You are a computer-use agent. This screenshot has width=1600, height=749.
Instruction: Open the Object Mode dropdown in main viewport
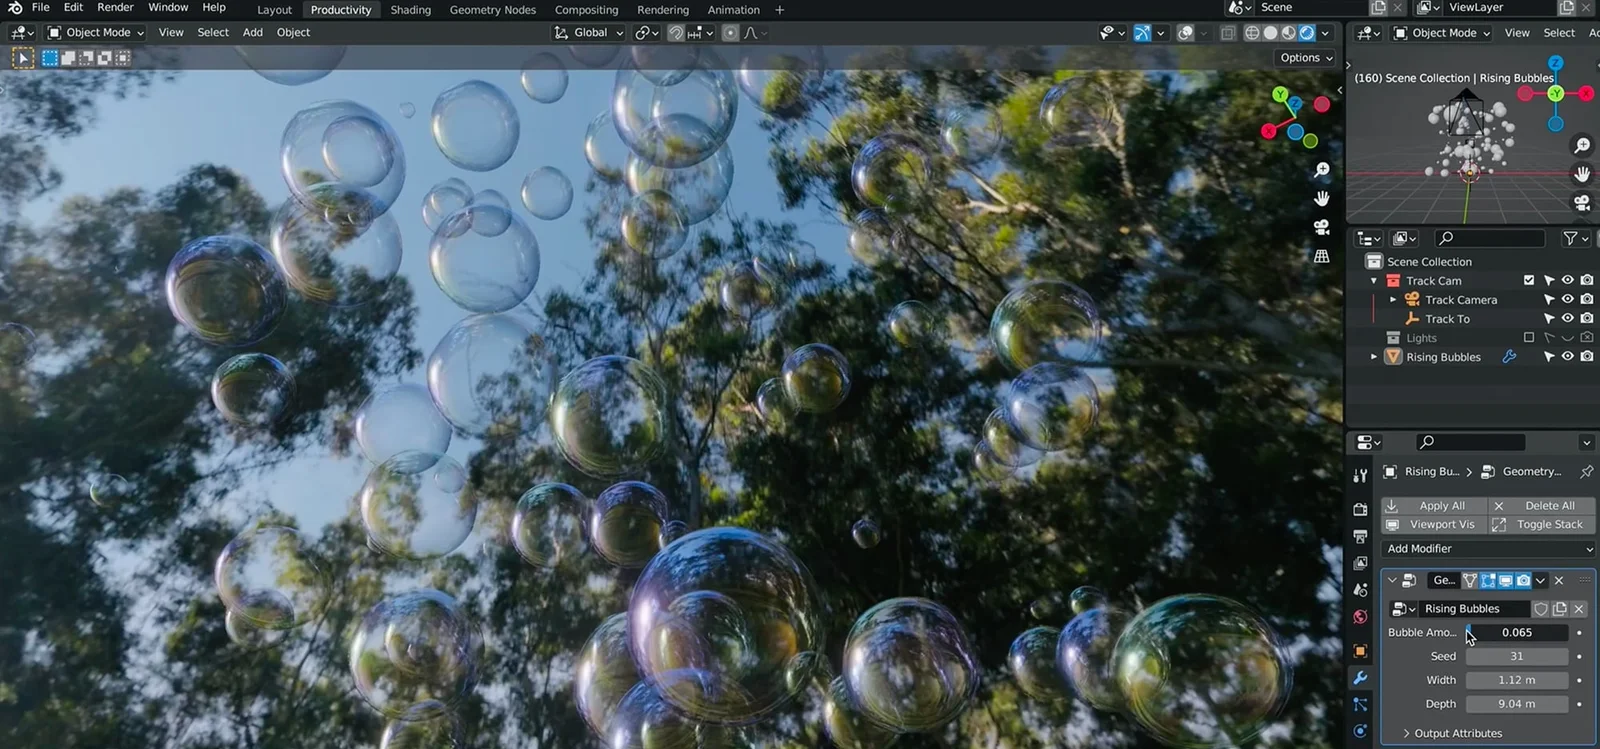click(96, 33)
